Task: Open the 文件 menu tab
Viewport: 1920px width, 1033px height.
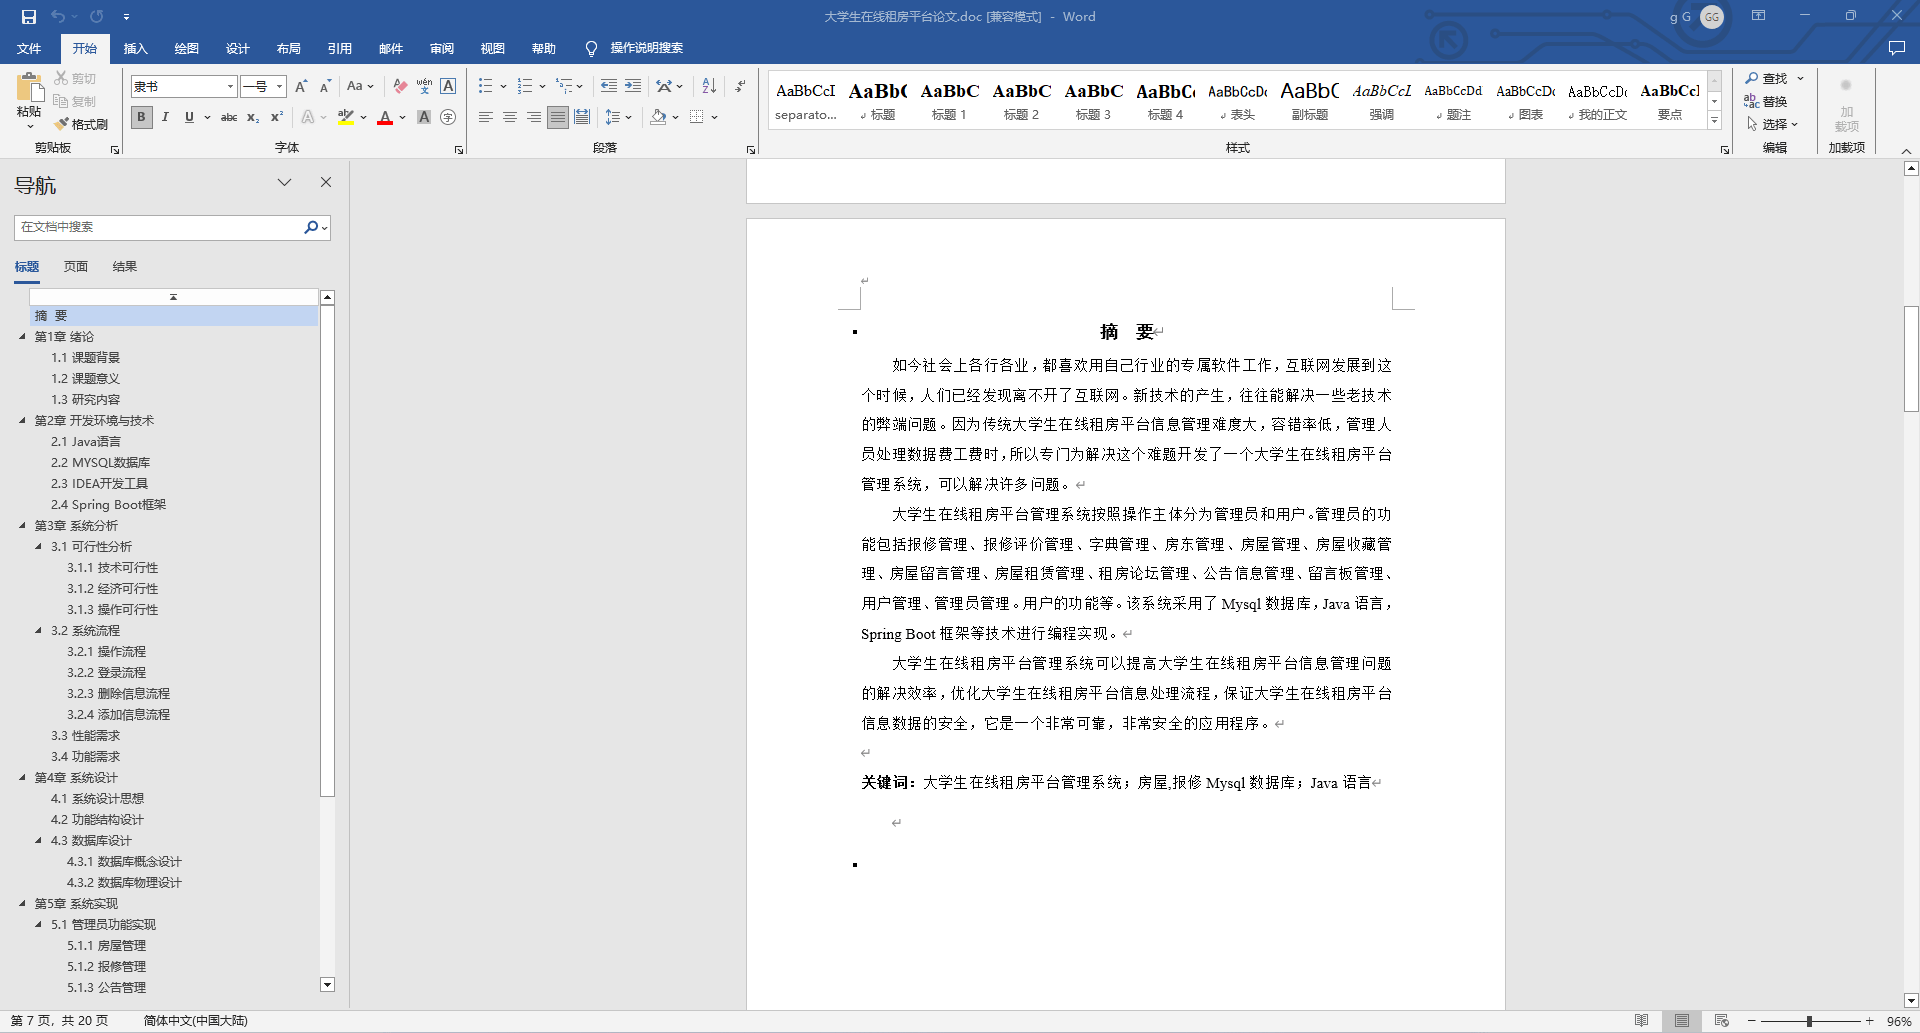Action: pos(29,48)
